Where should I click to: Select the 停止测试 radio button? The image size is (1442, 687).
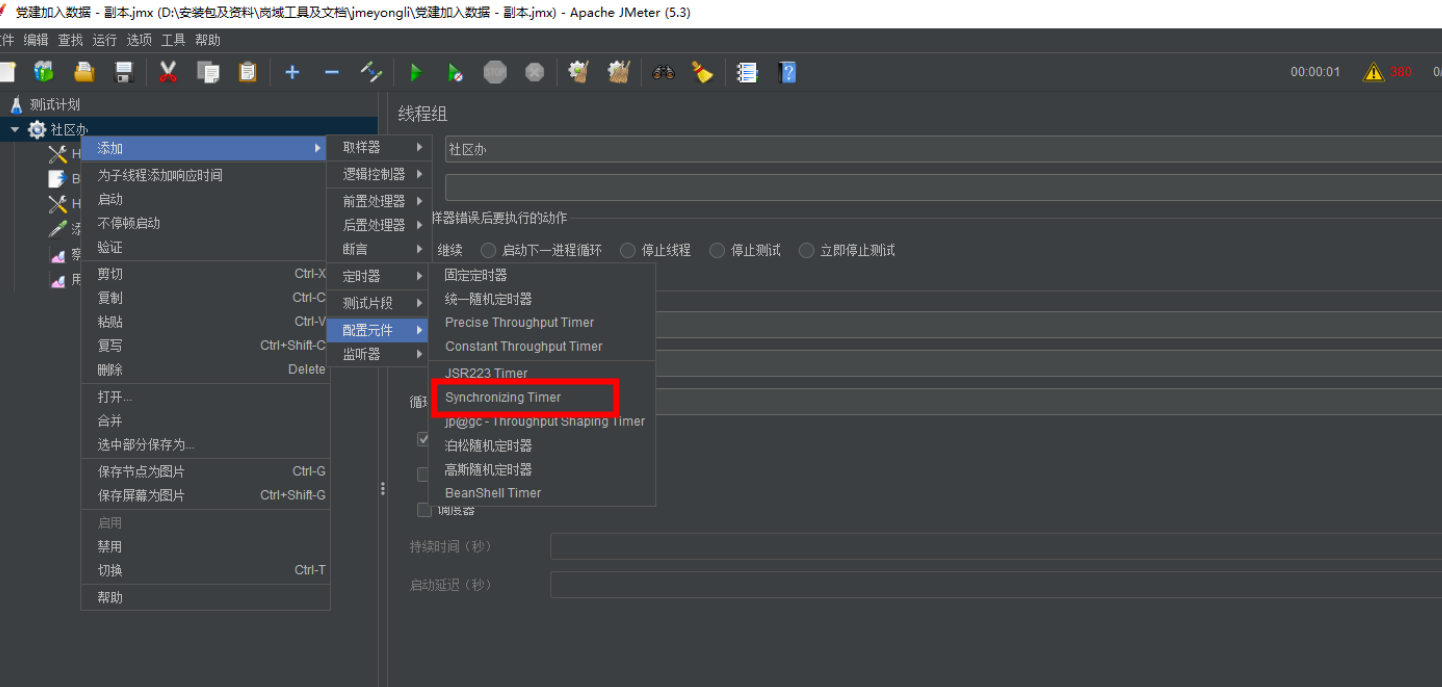point(717,250)
